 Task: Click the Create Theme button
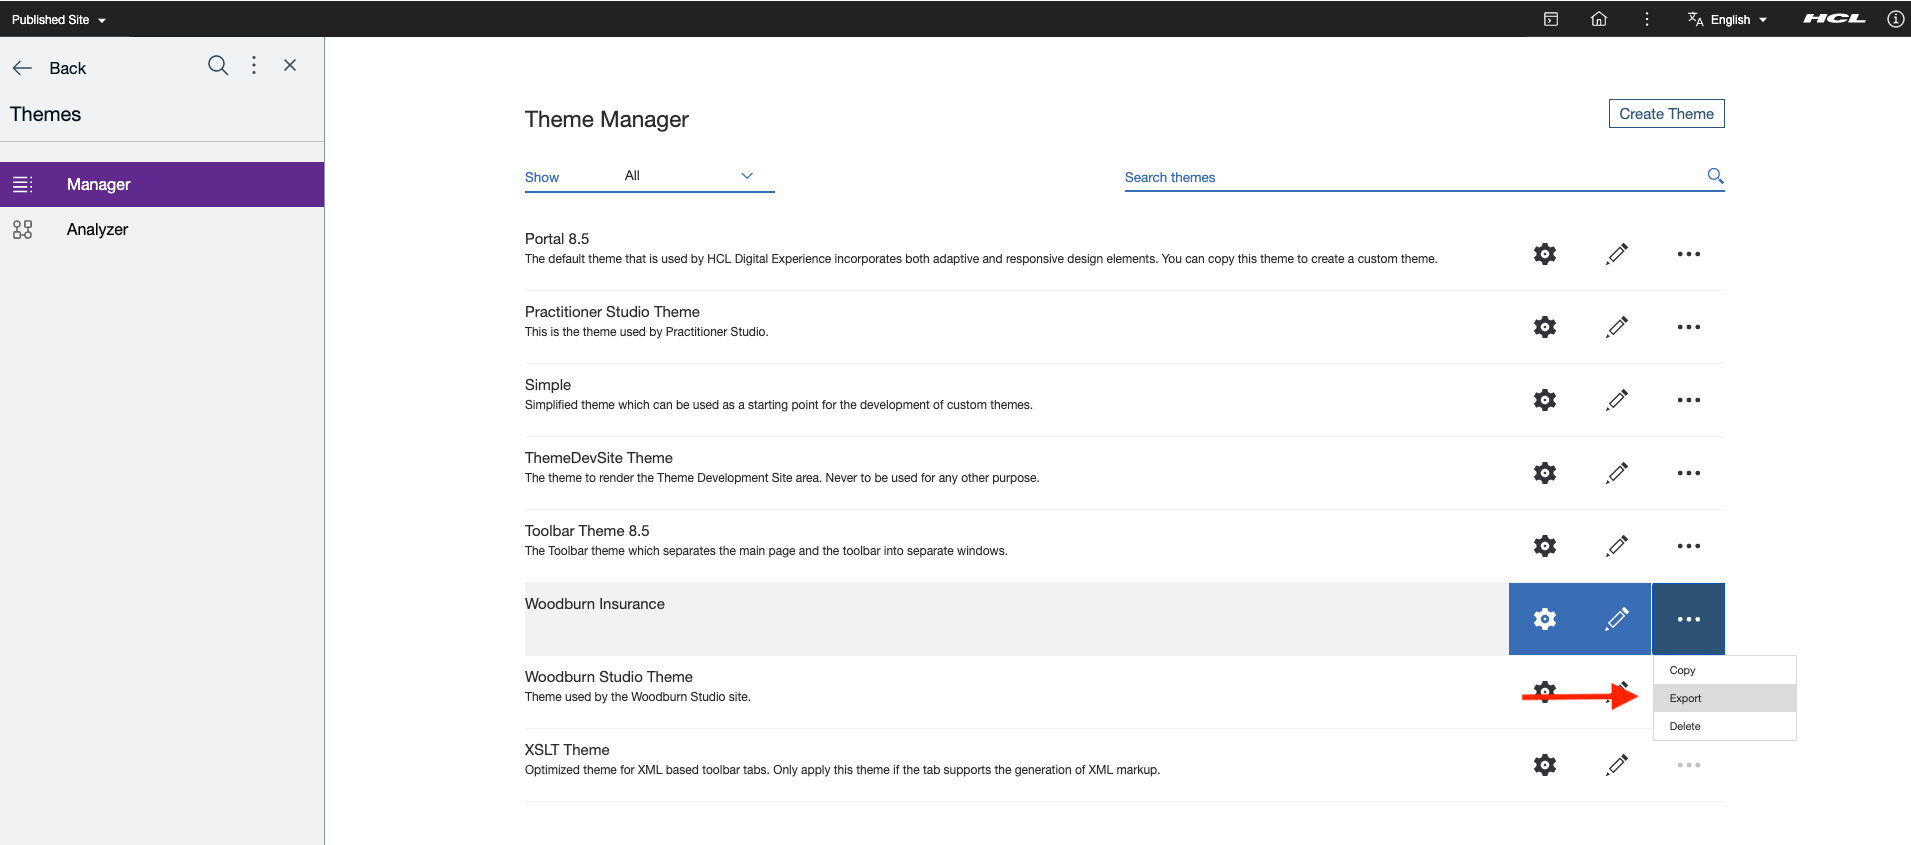pos(1666,114)
